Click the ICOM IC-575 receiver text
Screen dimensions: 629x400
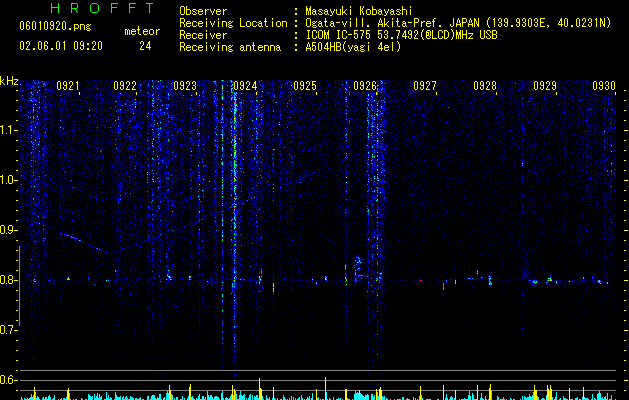401,35
